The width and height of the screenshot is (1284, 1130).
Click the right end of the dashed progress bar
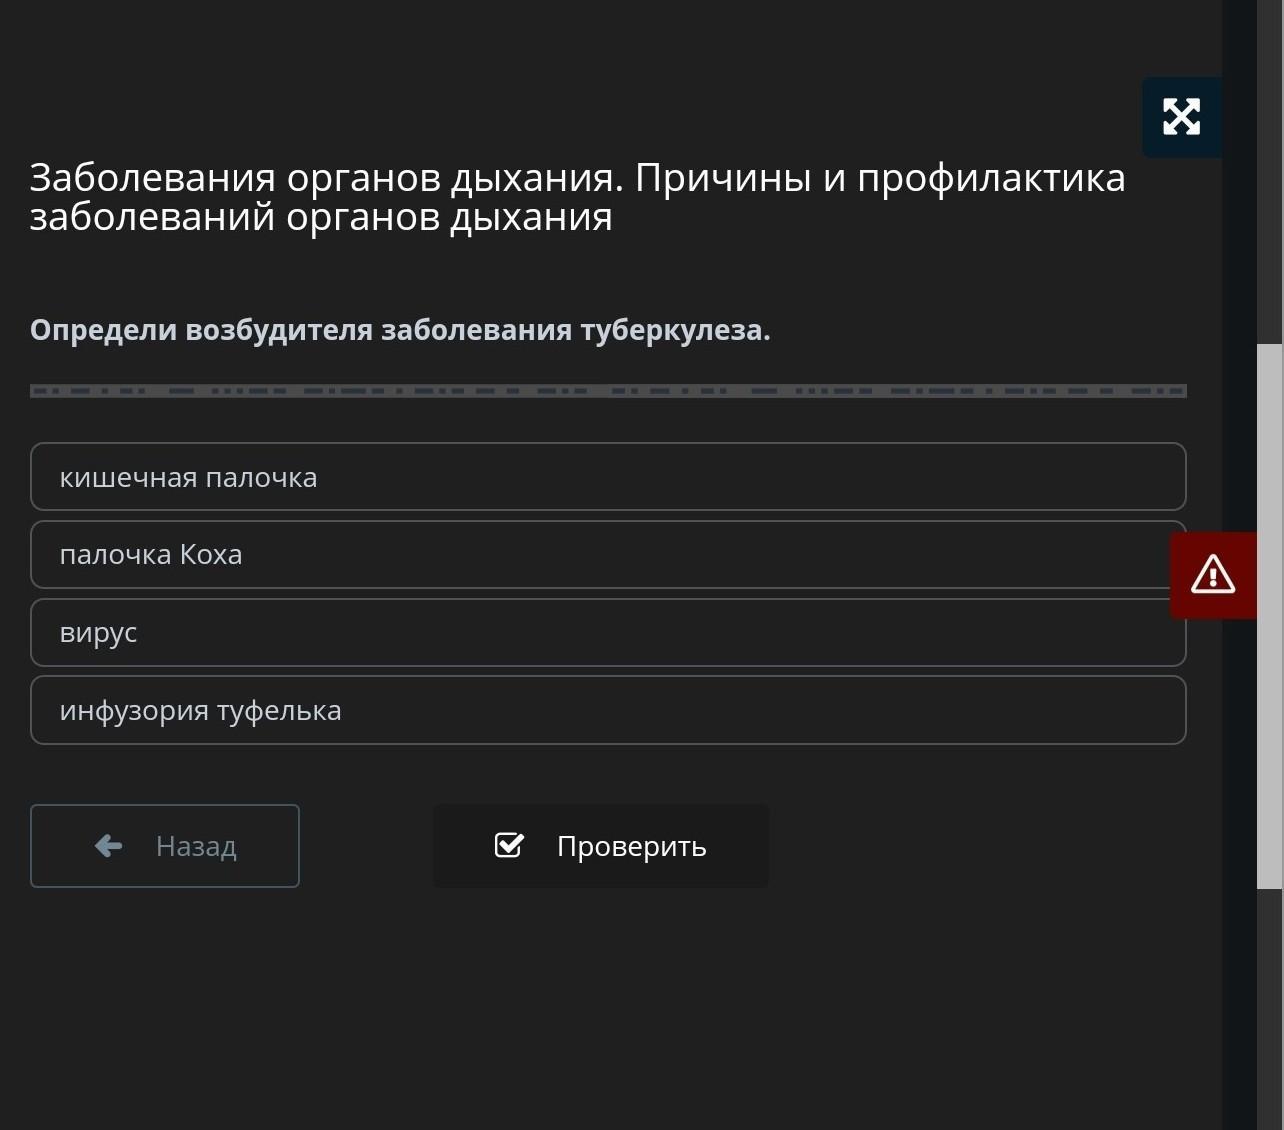1178,391
